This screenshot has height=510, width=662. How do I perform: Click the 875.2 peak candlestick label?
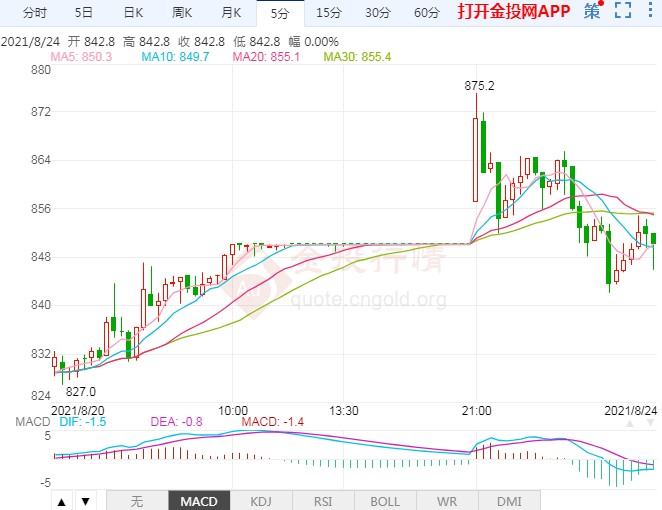click(479, 86)
